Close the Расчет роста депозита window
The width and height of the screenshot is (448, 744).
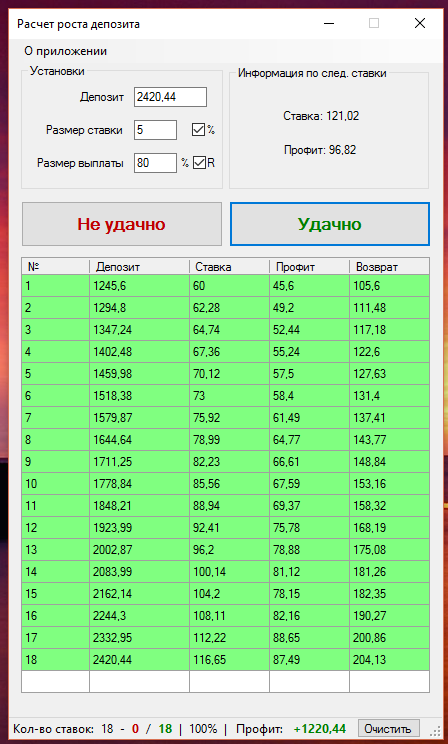click(420, 24)
